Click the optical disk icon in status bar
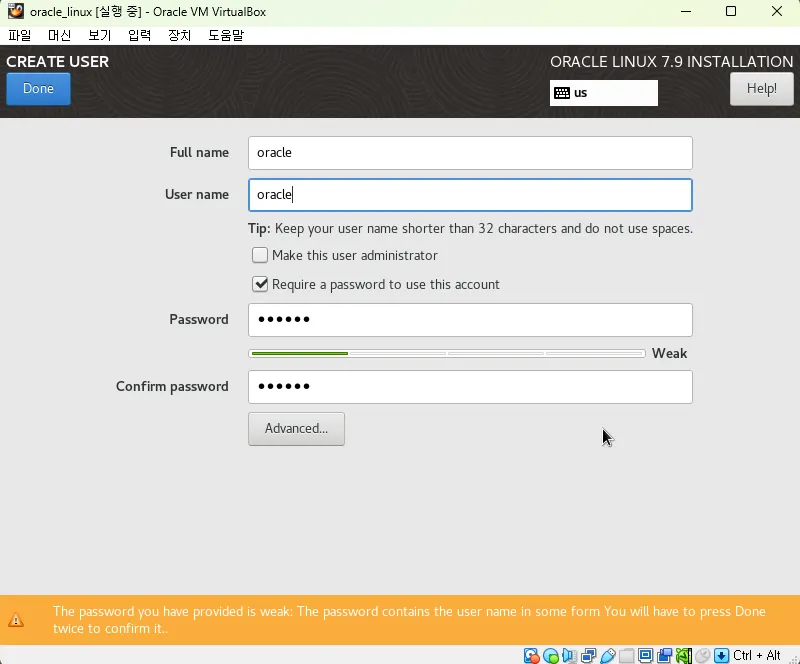This screenshot has height=664, width=800. tap(551, 655)
